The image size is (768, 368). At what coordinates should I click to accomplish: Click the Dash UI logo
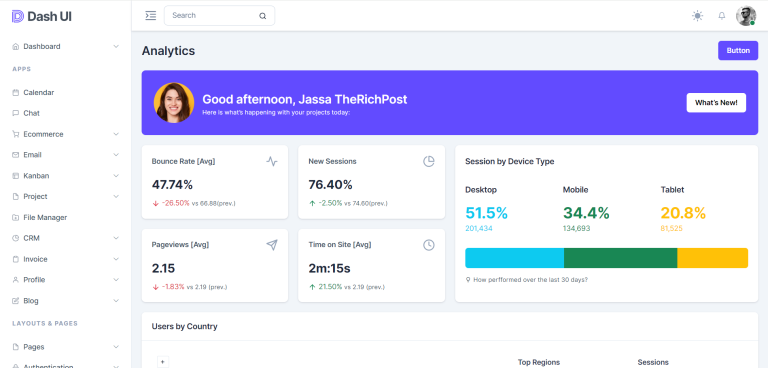(x=42, y=16)
